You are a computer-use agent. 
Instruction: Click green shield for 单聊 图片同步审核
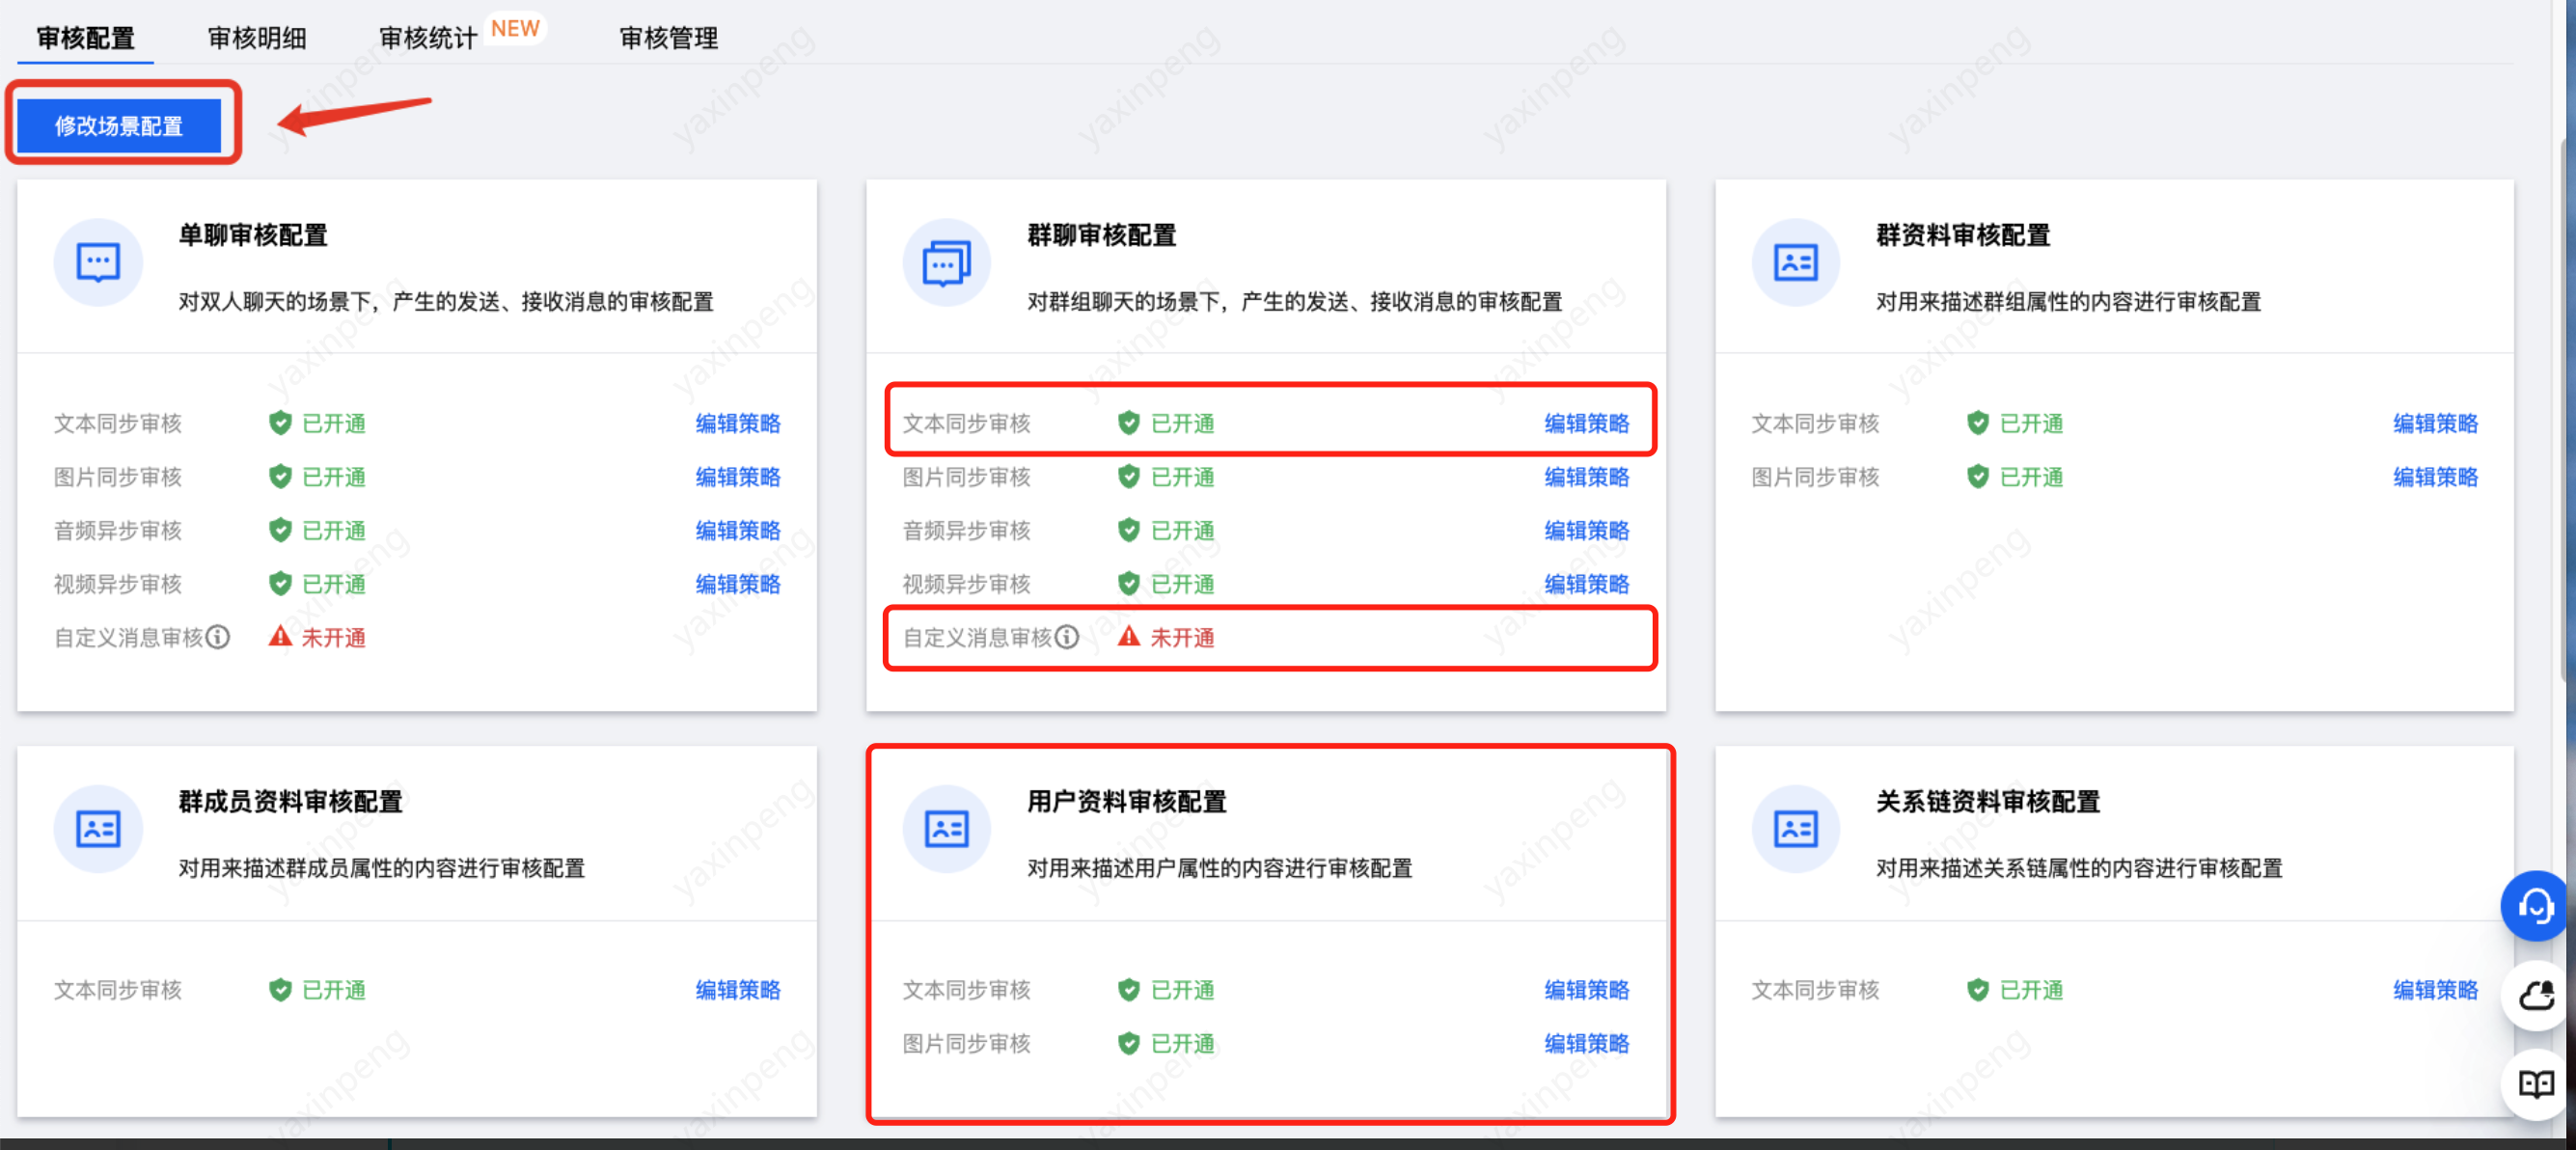click(x=280, y=477)
